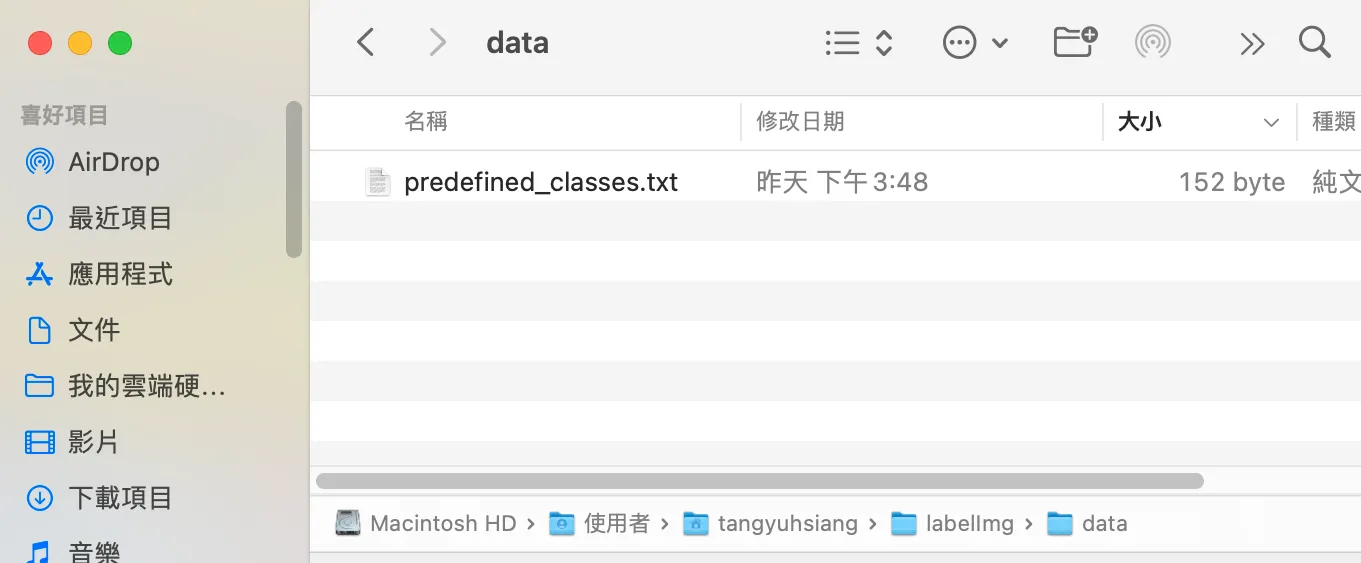Viewport: 1361px width, 563px height.
Task: Sort by the 修改日期 column header
Action: click(x=800, y=122)
